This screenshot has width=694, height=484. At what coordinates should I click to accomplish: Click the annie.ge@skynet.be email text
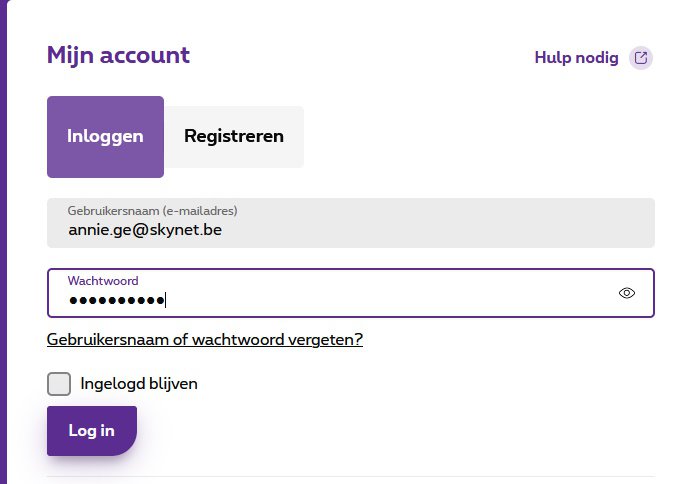[145, 230]
